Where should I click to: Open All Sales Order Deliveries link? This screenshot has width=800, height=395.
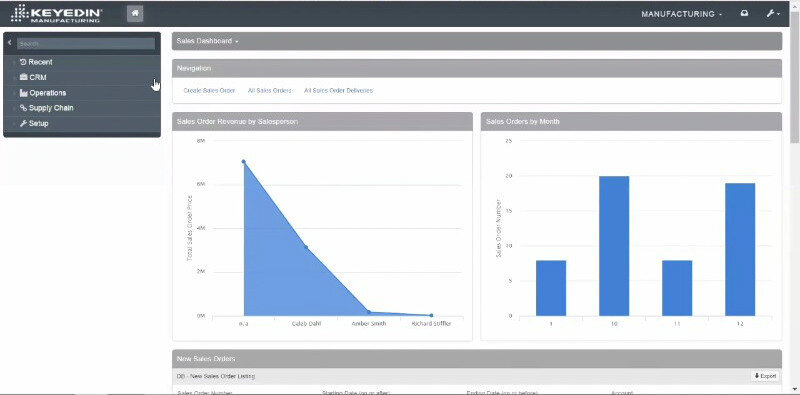point(338,90)
